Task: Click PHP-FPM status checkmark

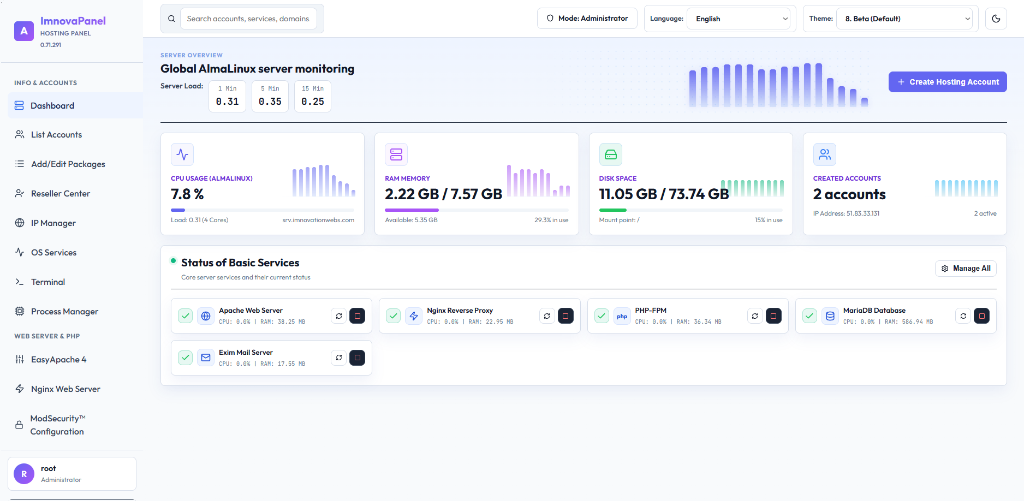Action: tap(601, 316)
